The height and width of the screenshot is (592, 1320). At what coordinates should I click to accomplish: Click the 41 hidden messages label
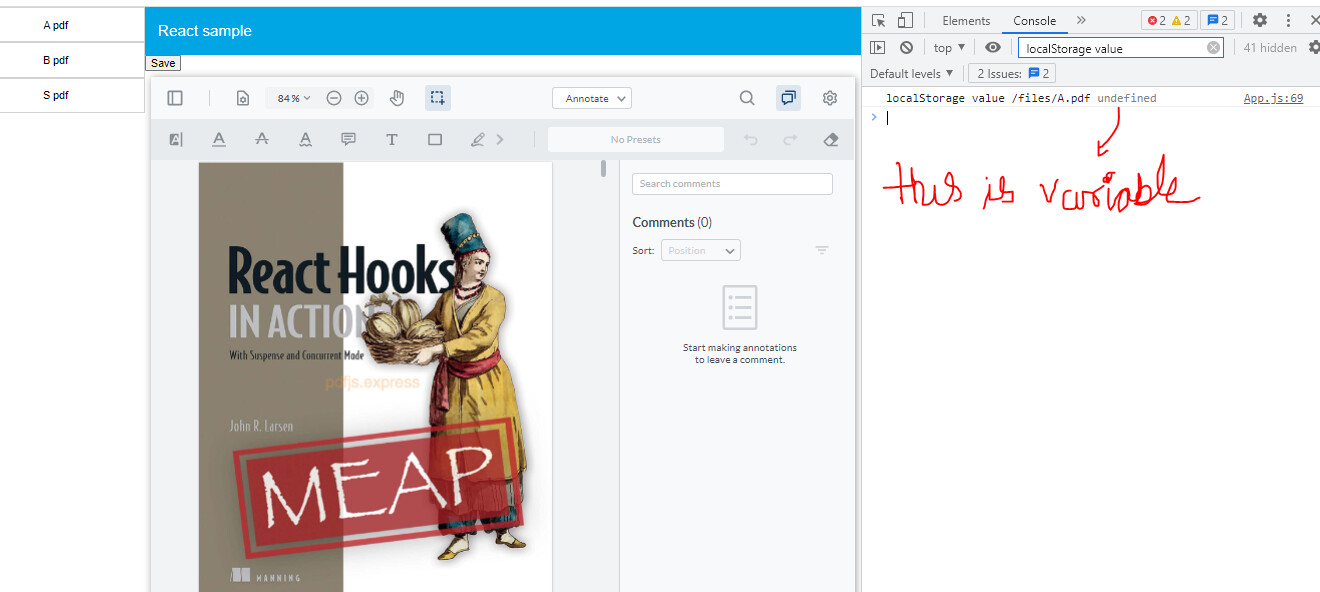point(1270,48)
